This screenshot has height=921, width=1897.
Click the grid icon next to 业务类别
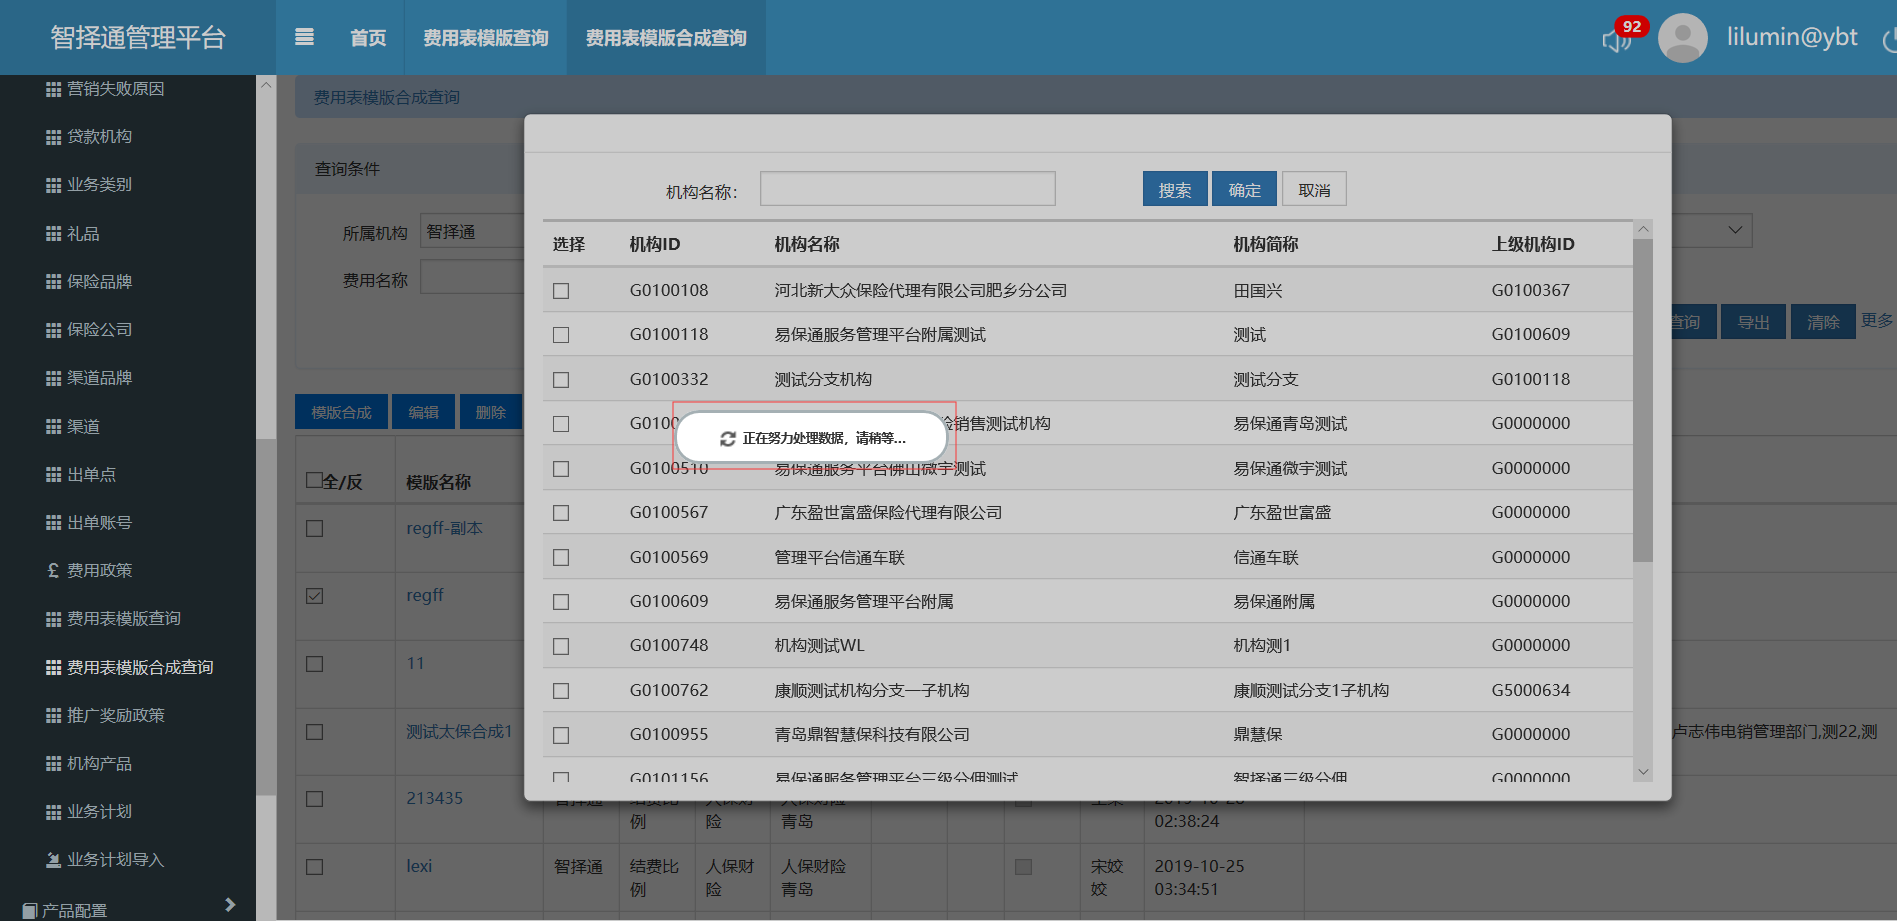(x=54, y=185)
